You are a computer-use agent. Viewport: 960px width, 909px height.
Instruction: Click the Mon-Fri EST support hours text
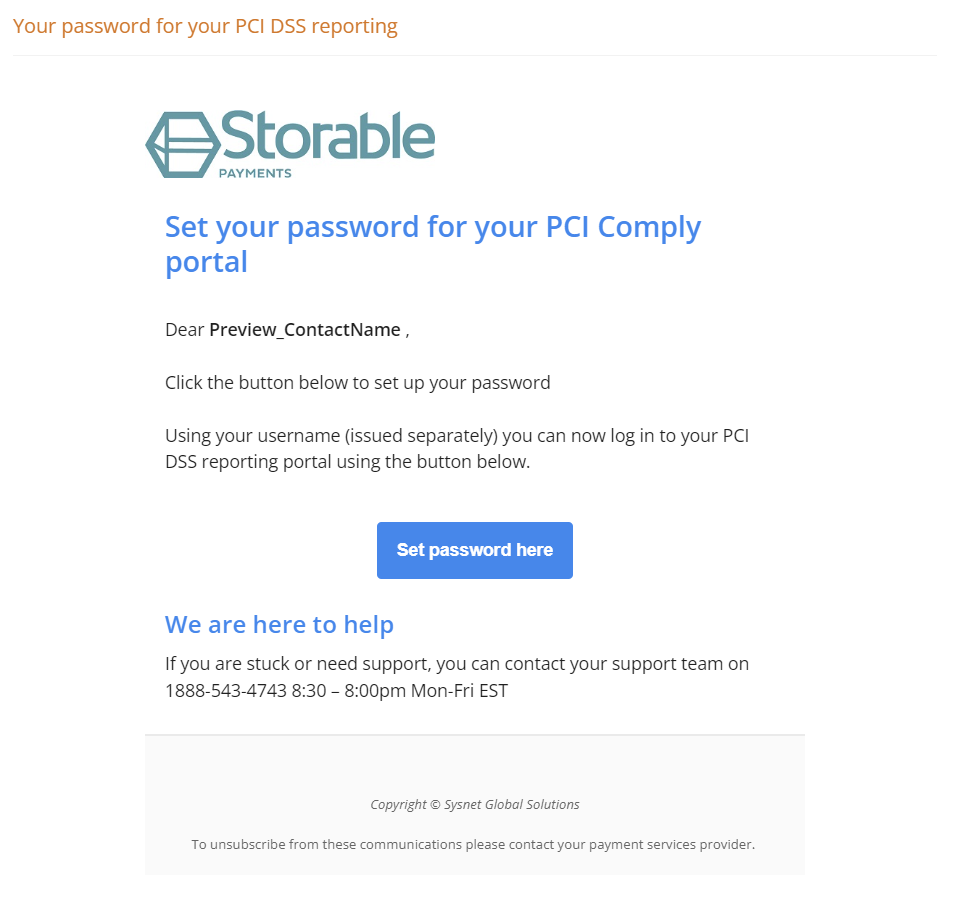pyautogui.click(x=459, y=690)
